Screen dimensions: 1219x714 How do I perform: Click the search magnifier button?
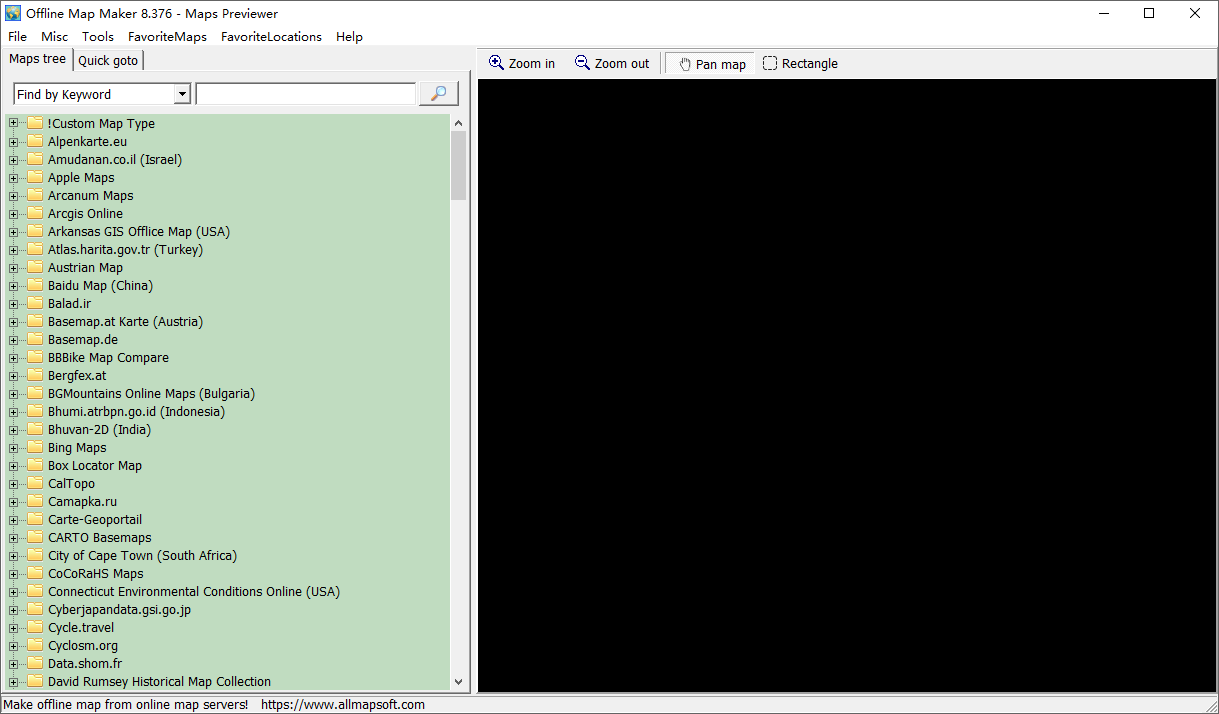[438, 94]
